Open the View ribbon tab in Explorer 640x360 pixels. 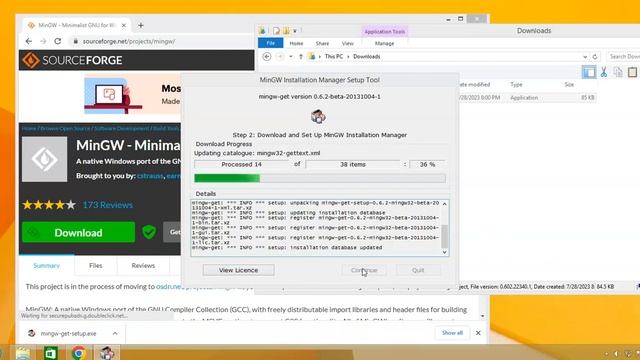348,43
